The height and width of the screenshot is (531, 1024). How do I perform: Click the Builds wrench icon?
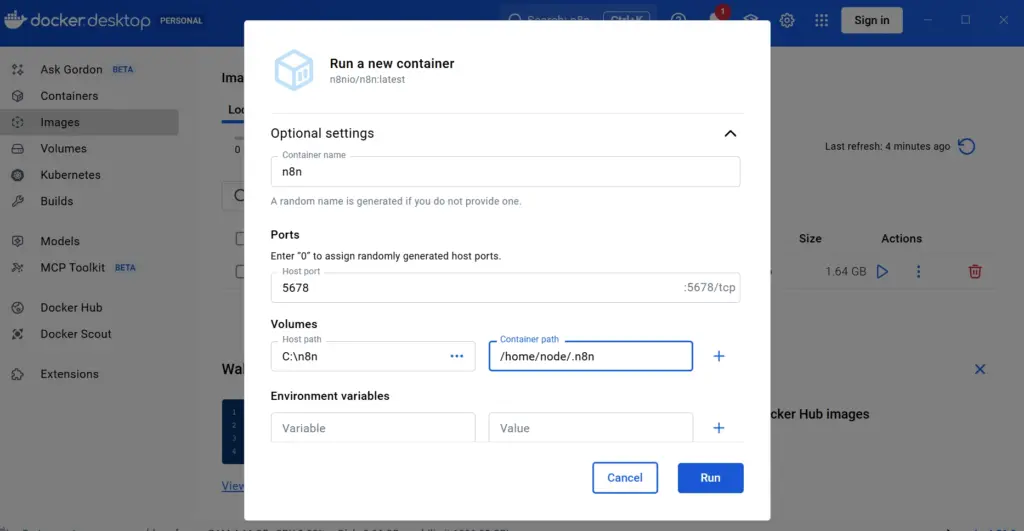point(18,201)
